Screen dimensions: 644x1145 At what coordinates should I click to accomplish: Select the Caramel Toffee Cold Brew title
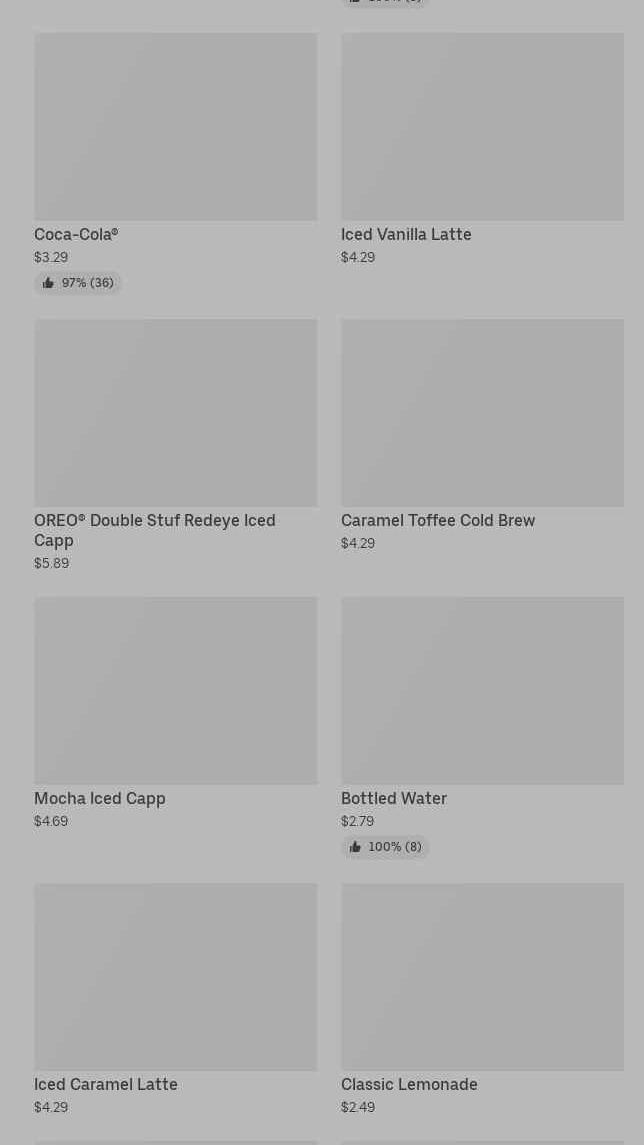pos(438,520)
